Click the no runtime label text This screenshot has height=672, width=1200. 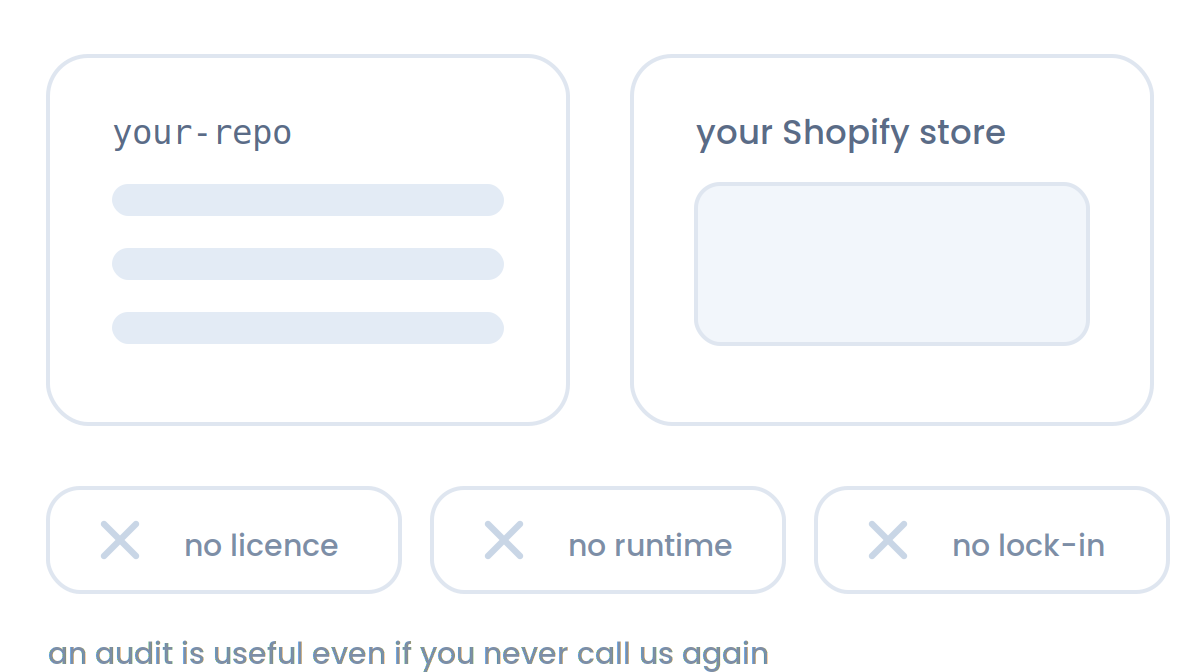coord(650,546)
